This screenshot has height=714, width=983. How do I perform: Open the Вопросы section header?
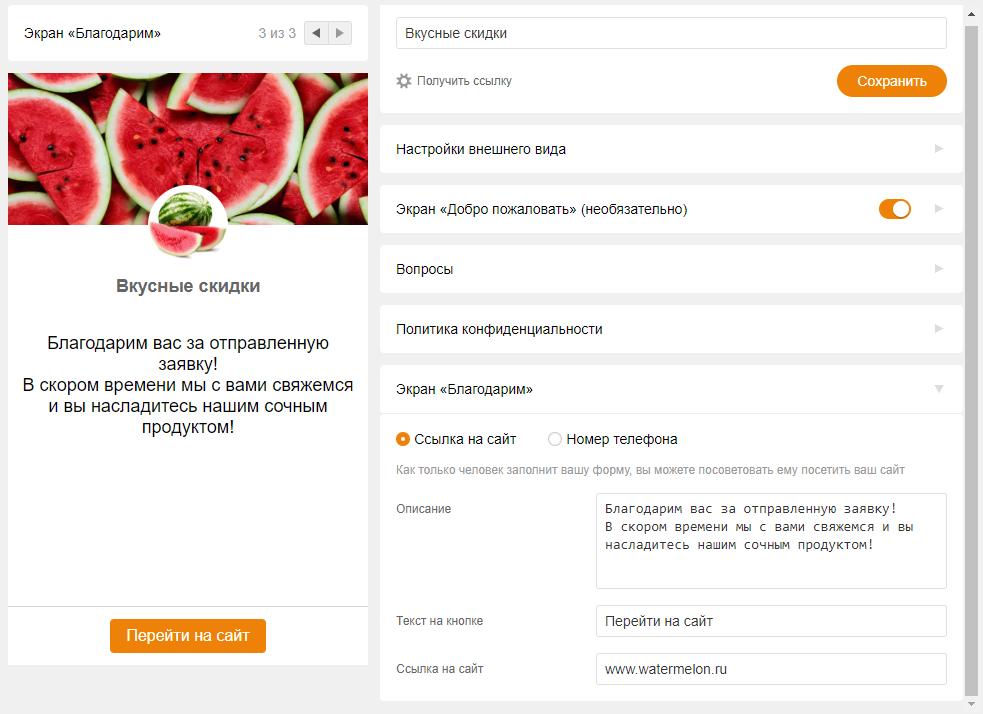[425, 269]
